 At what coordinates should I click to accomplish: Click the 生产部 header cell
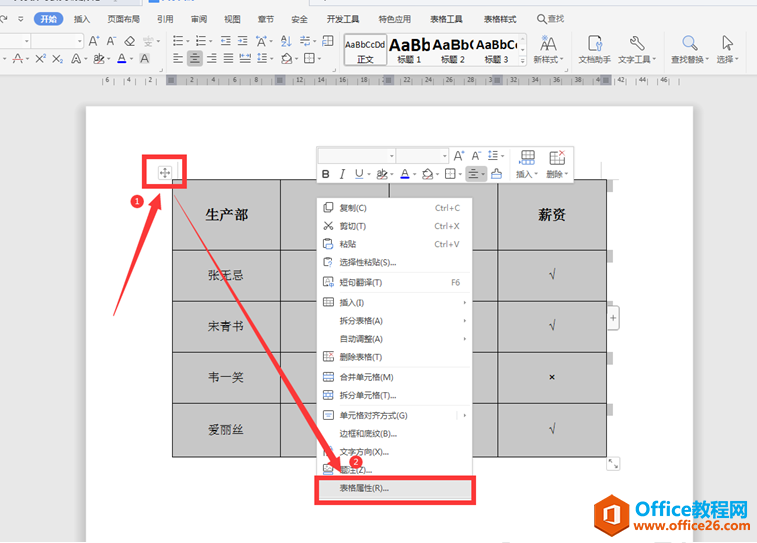(226, 215)
